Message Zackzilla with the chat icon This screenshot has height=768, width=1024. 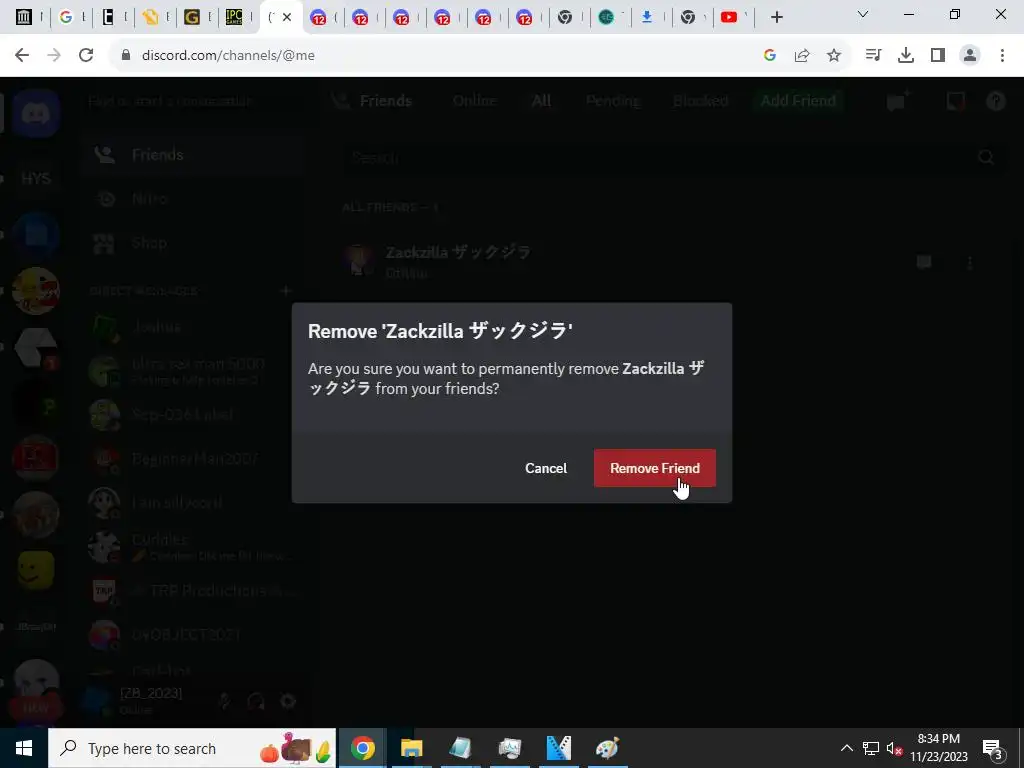coord(923,263)
